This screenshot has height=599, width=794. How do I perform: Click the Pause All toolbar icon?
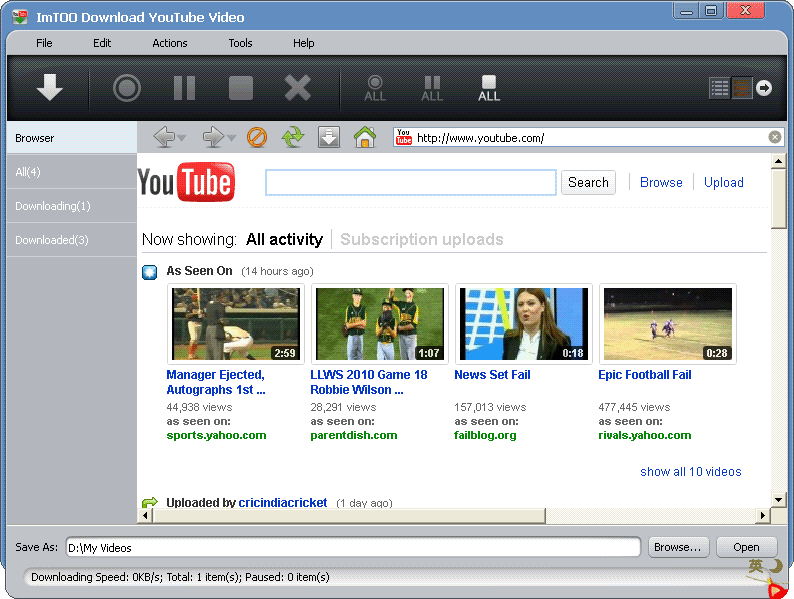pyautogui.click(x=432, y=88)
